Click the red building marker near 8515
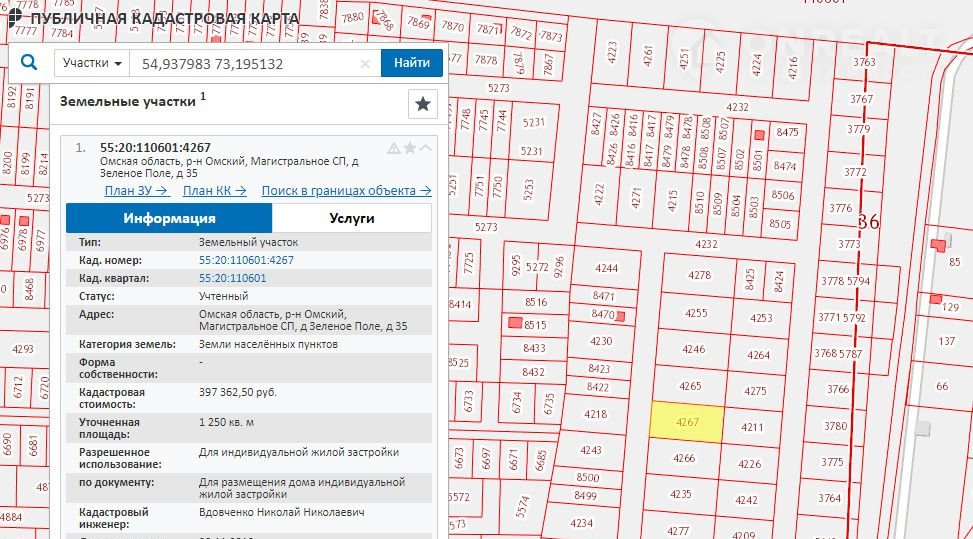 [516, 323]
